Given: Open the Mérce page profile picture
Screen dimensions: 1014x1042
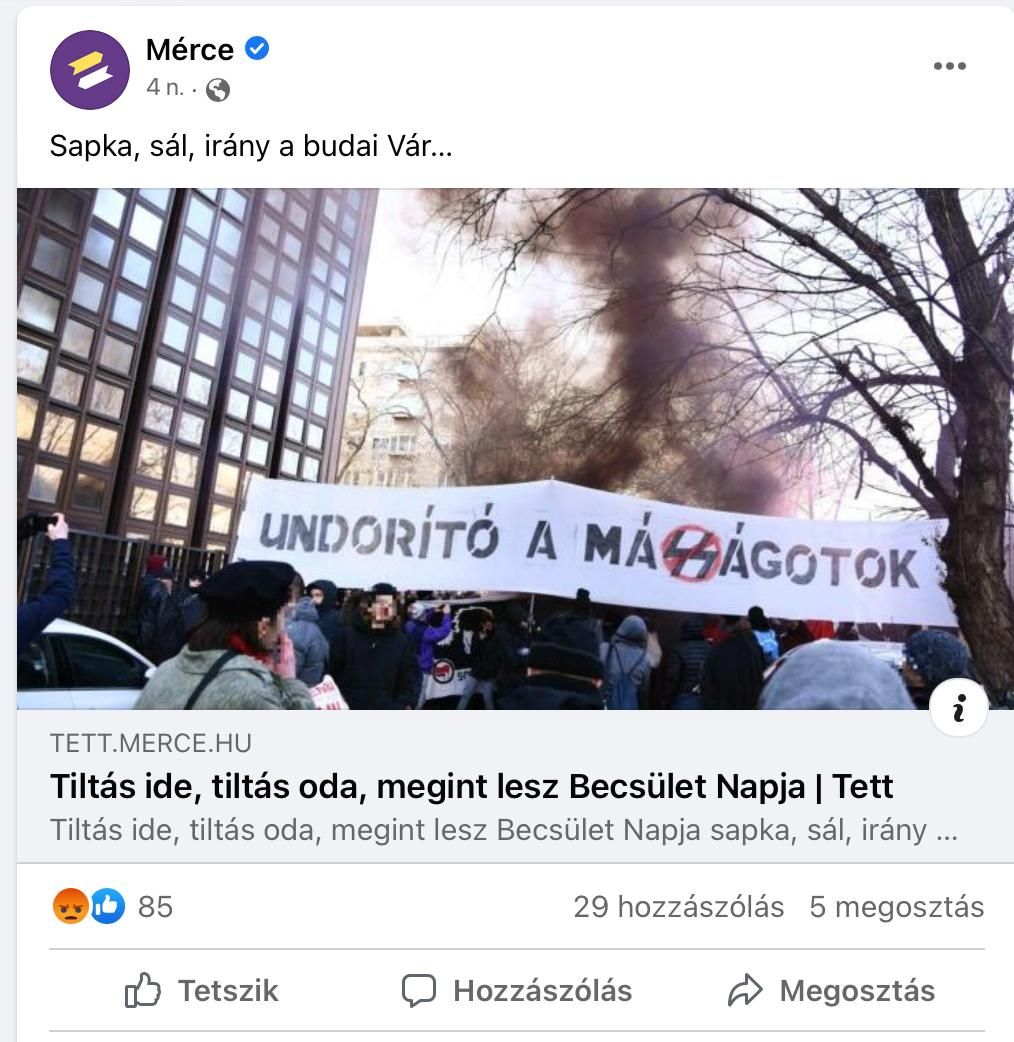Looking at the screenshot, I should tap(90, 70).
